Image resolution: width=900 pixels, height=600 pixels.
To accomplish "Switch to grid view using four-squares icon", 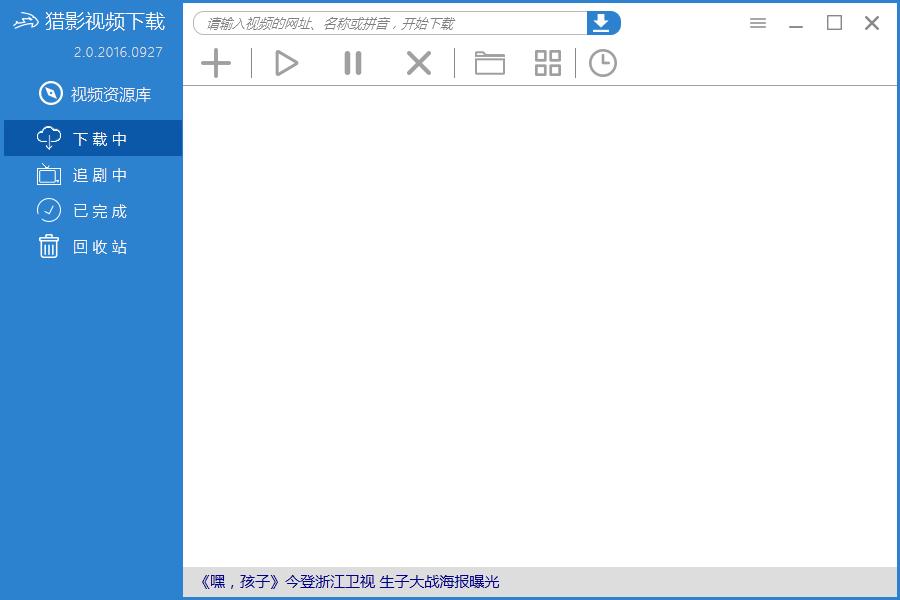I will (547, 63).
